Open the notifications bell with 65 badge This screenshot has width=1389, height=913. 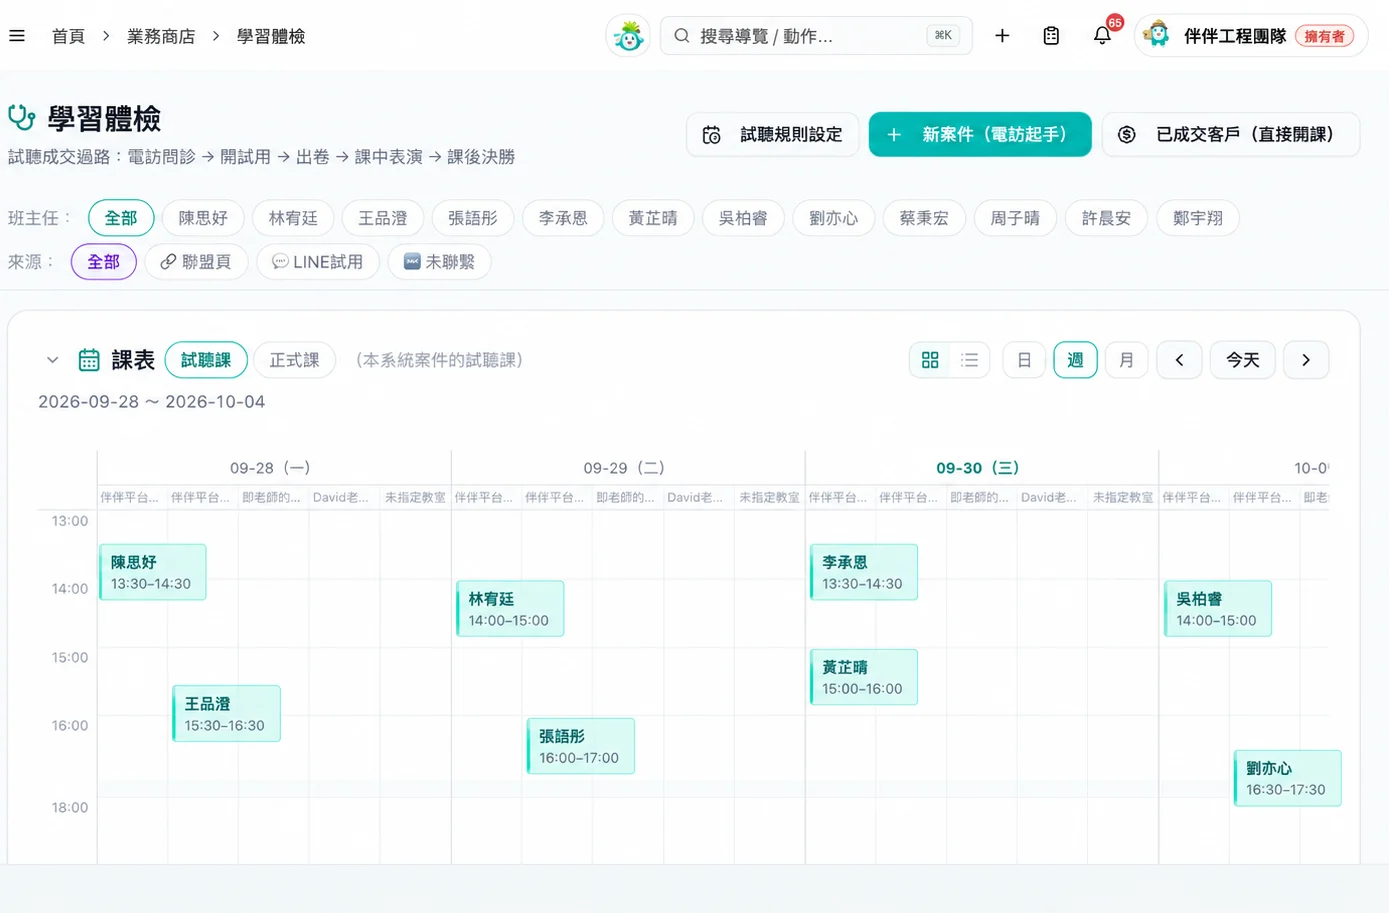pos(1103,35)
